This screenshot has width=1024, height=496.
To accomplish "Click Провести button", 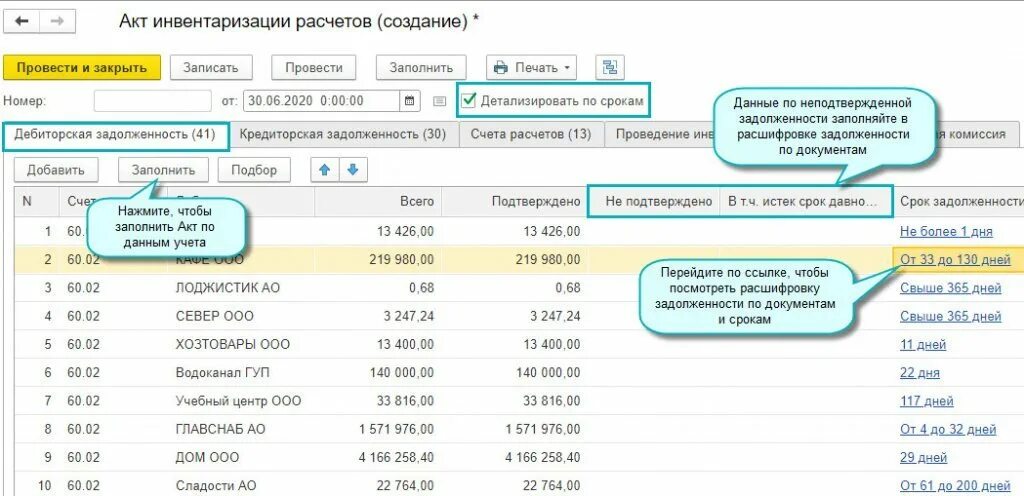I will point(313,67).
